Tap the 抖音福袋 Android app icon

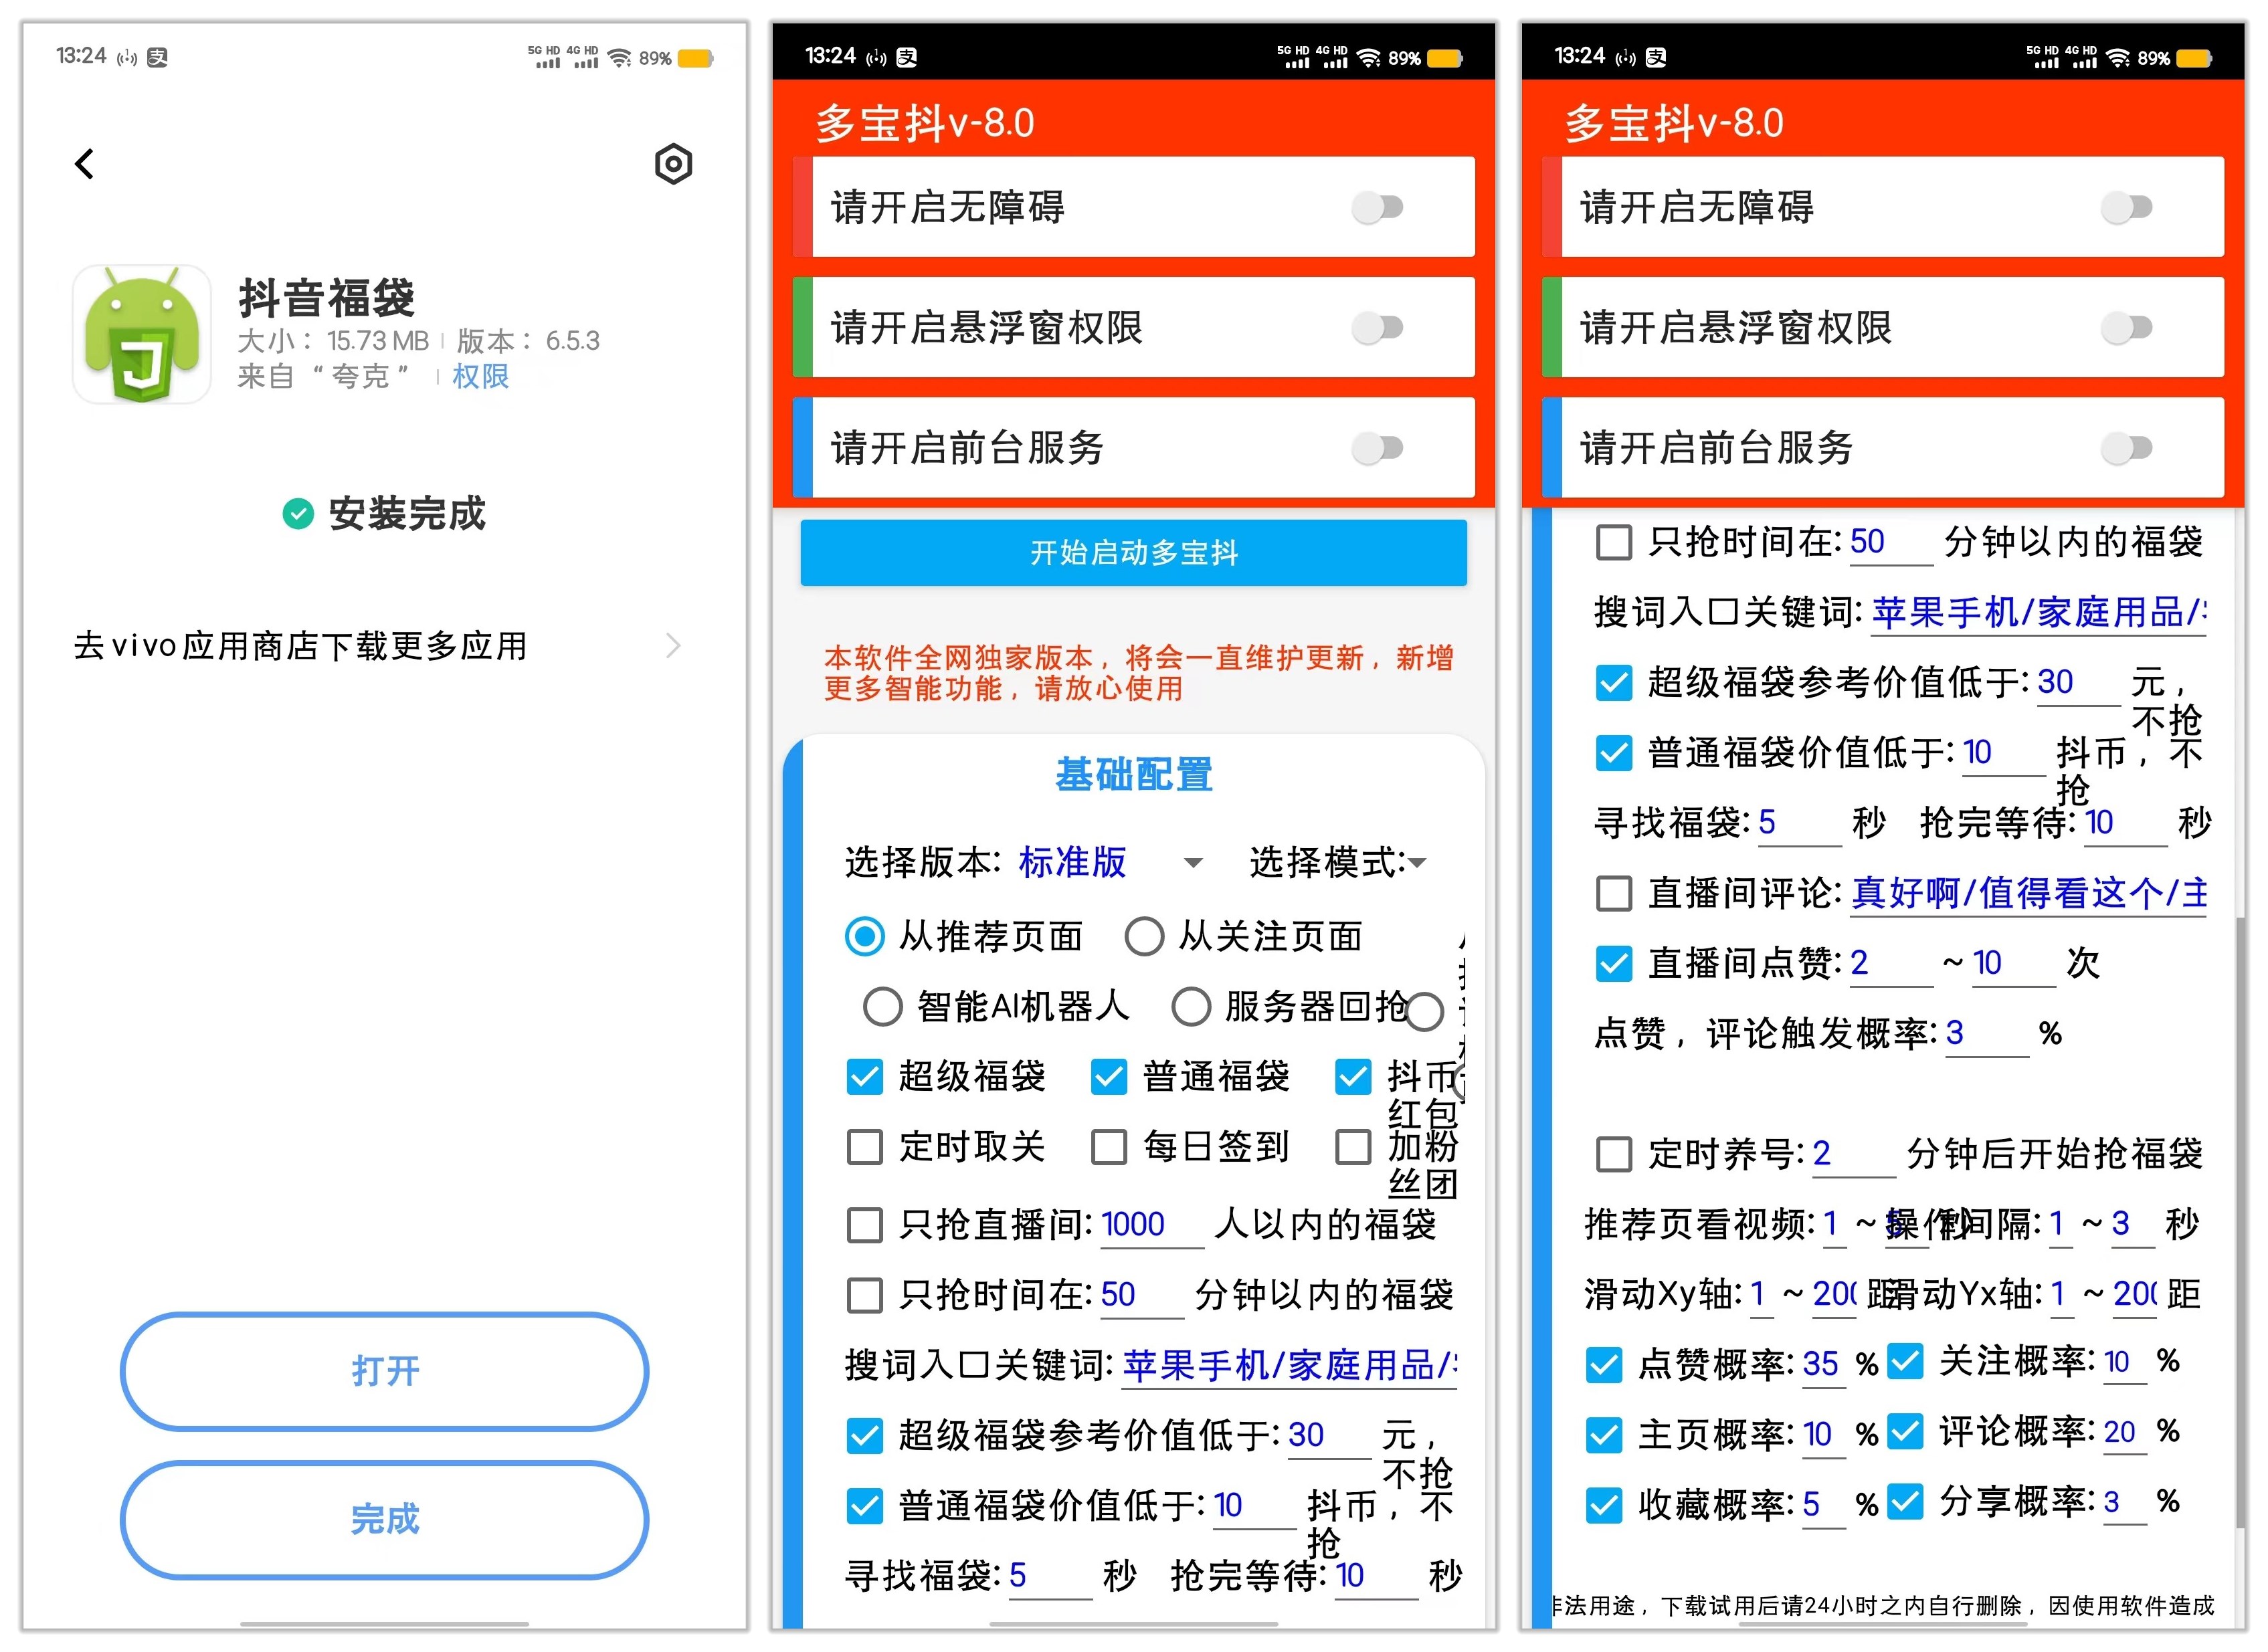pos(142,334)
